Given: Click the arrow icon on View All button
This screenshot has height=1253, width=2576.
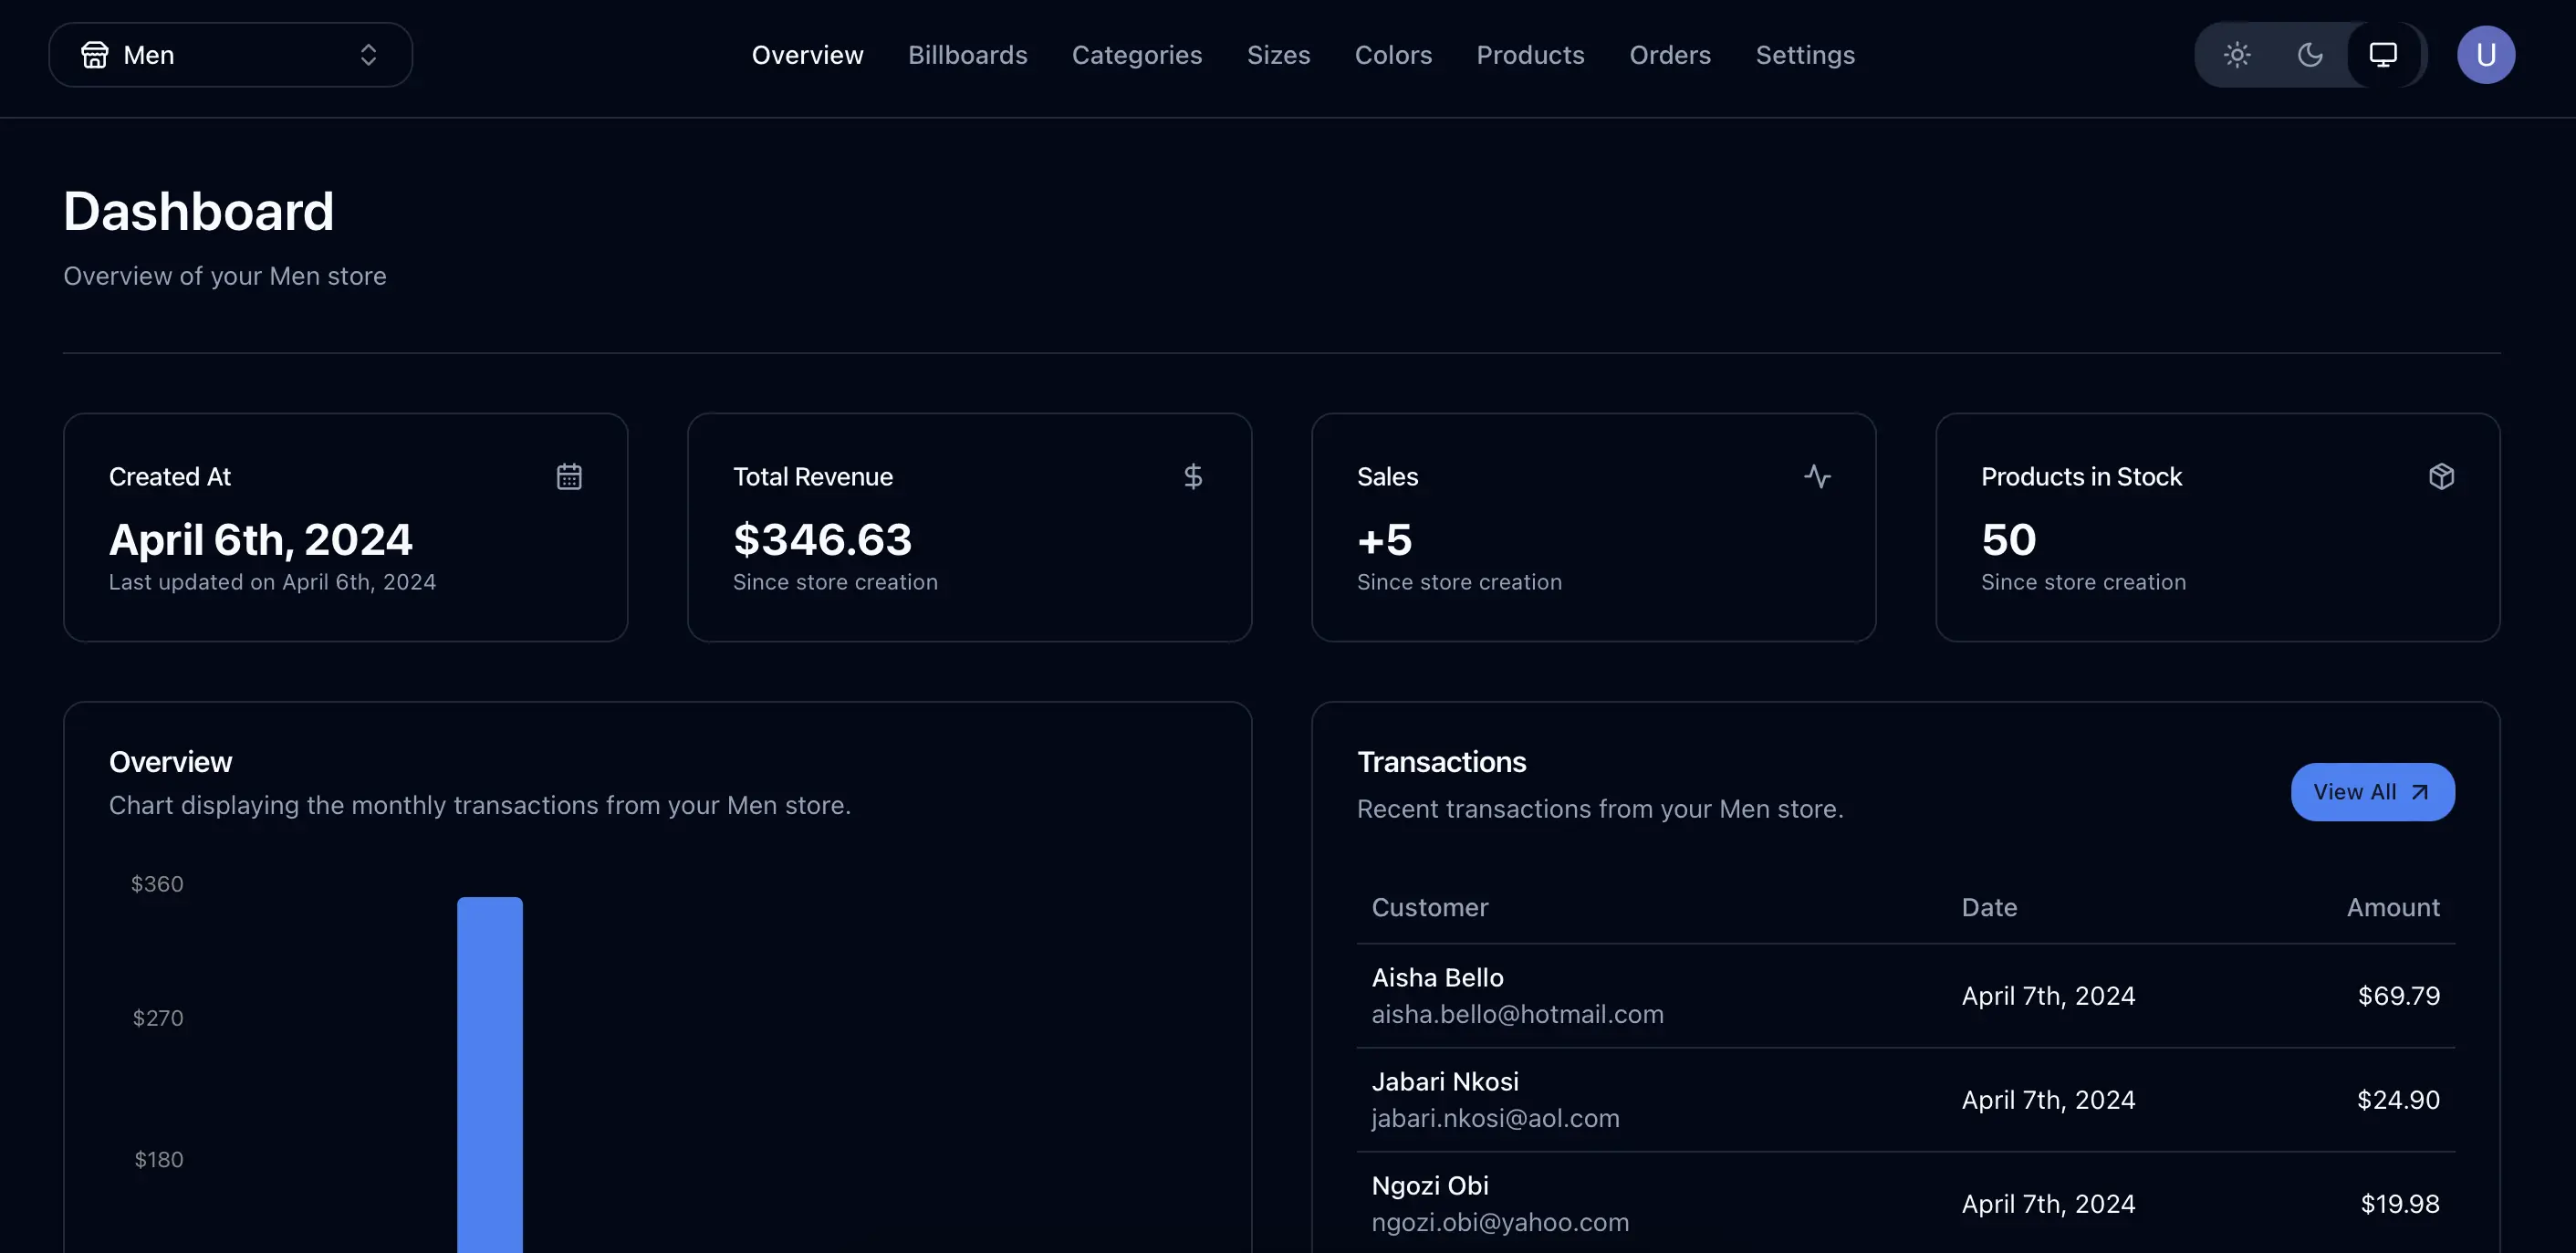Looking at the screenshot, I should click(x=2419, y=792).
